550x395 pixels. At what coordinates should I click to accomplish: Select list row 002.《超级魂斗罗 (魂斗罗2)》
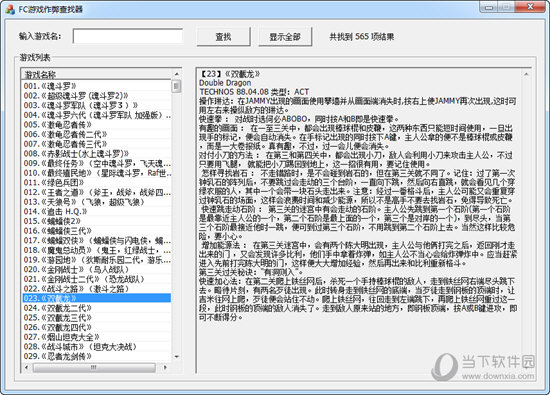point(97,96)
